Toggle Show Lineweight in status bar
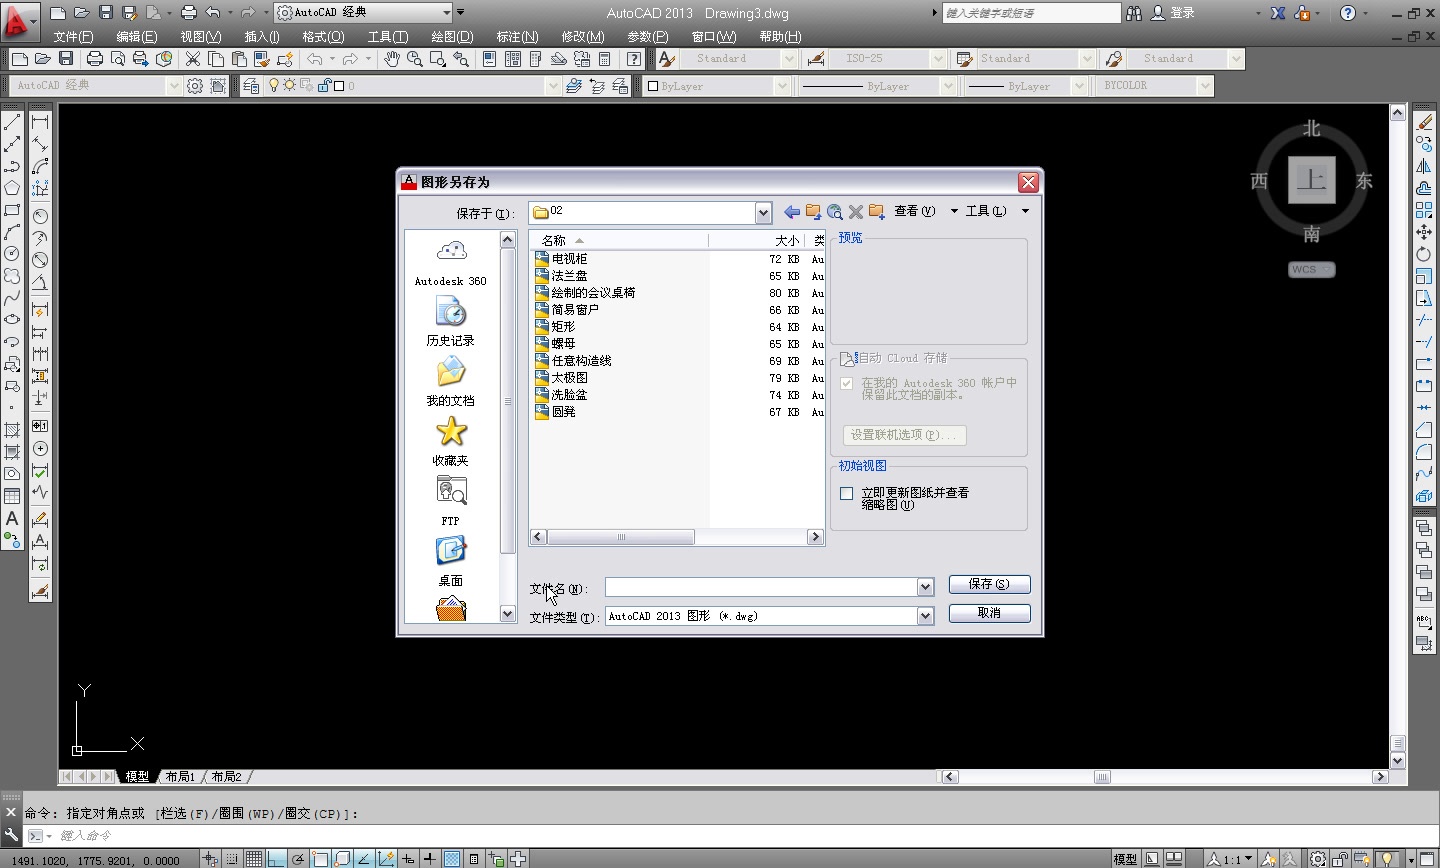Screen dimensions: 1440x868 click(x=430, y=859)
